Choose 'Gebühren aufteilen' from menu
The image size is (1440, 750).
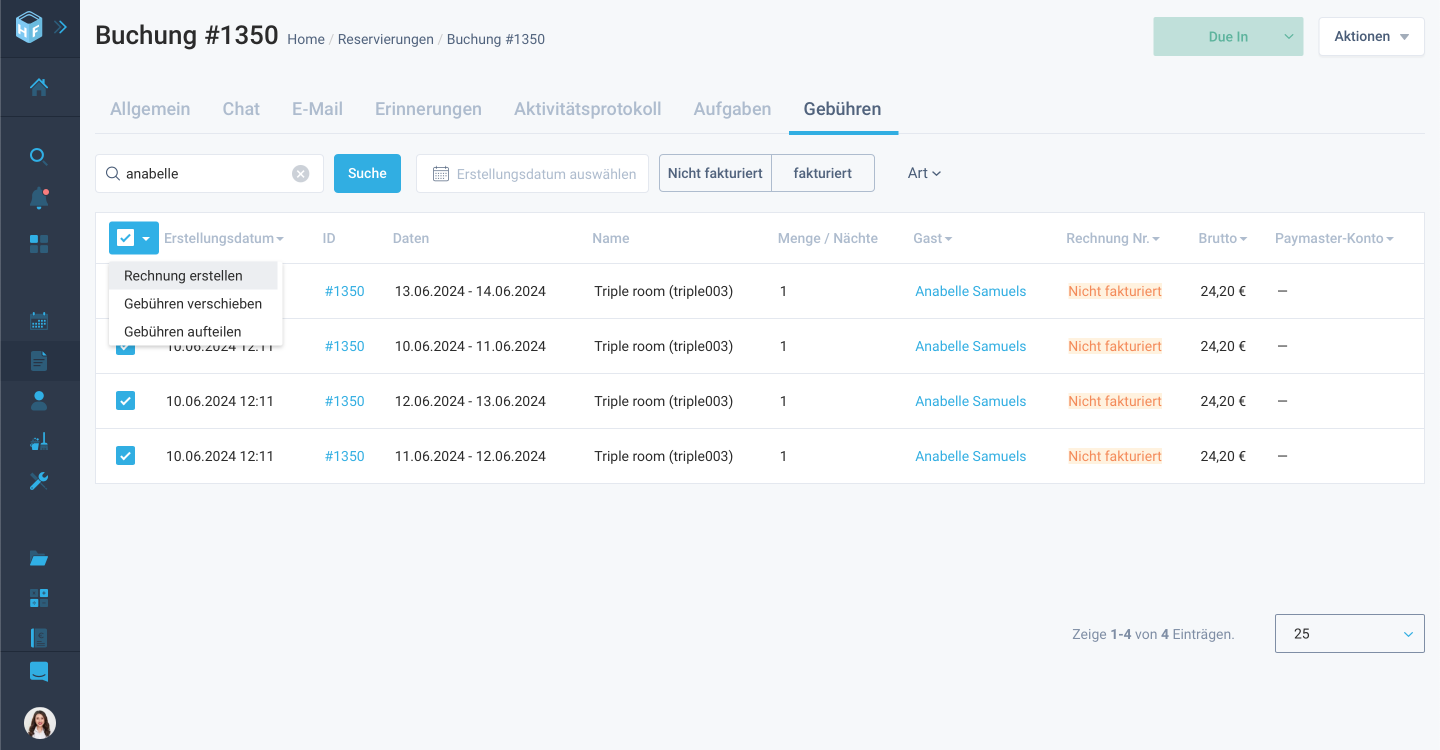(x=193, y=332)
